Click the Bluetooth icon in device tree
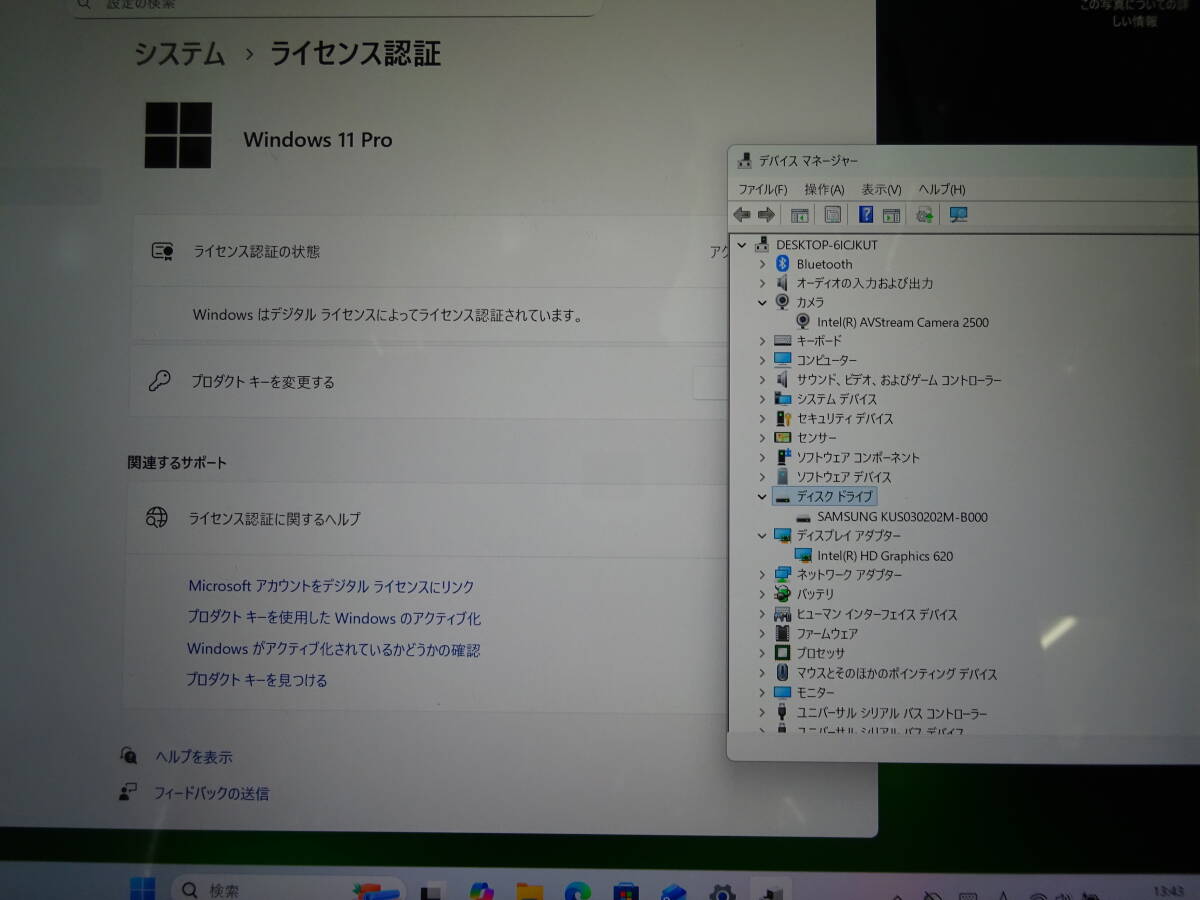The height and width of the screenshot is (900, 1200). (783, 264)
